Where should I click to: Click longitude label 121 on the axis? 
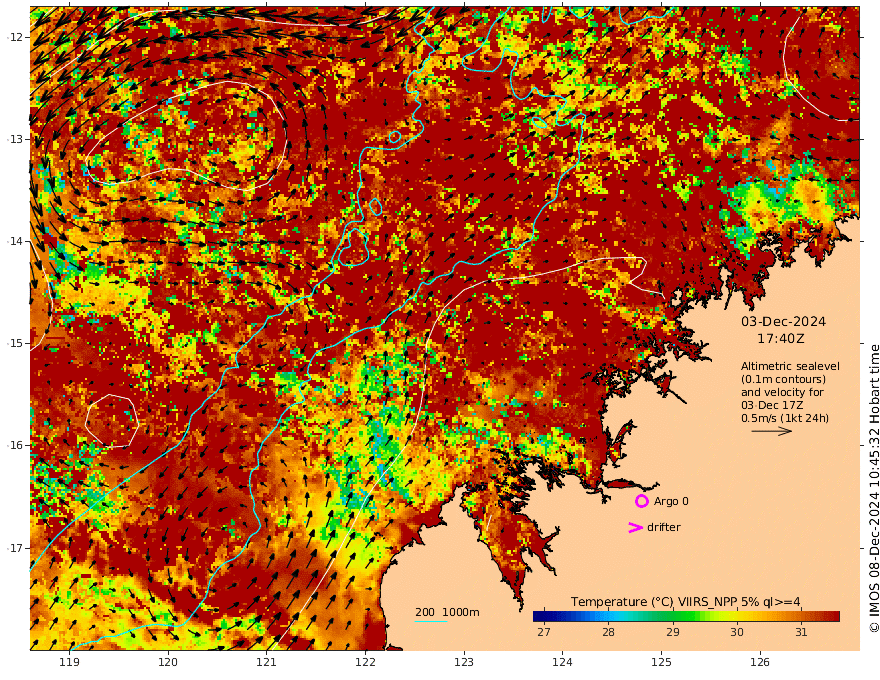tap(267, 662)
